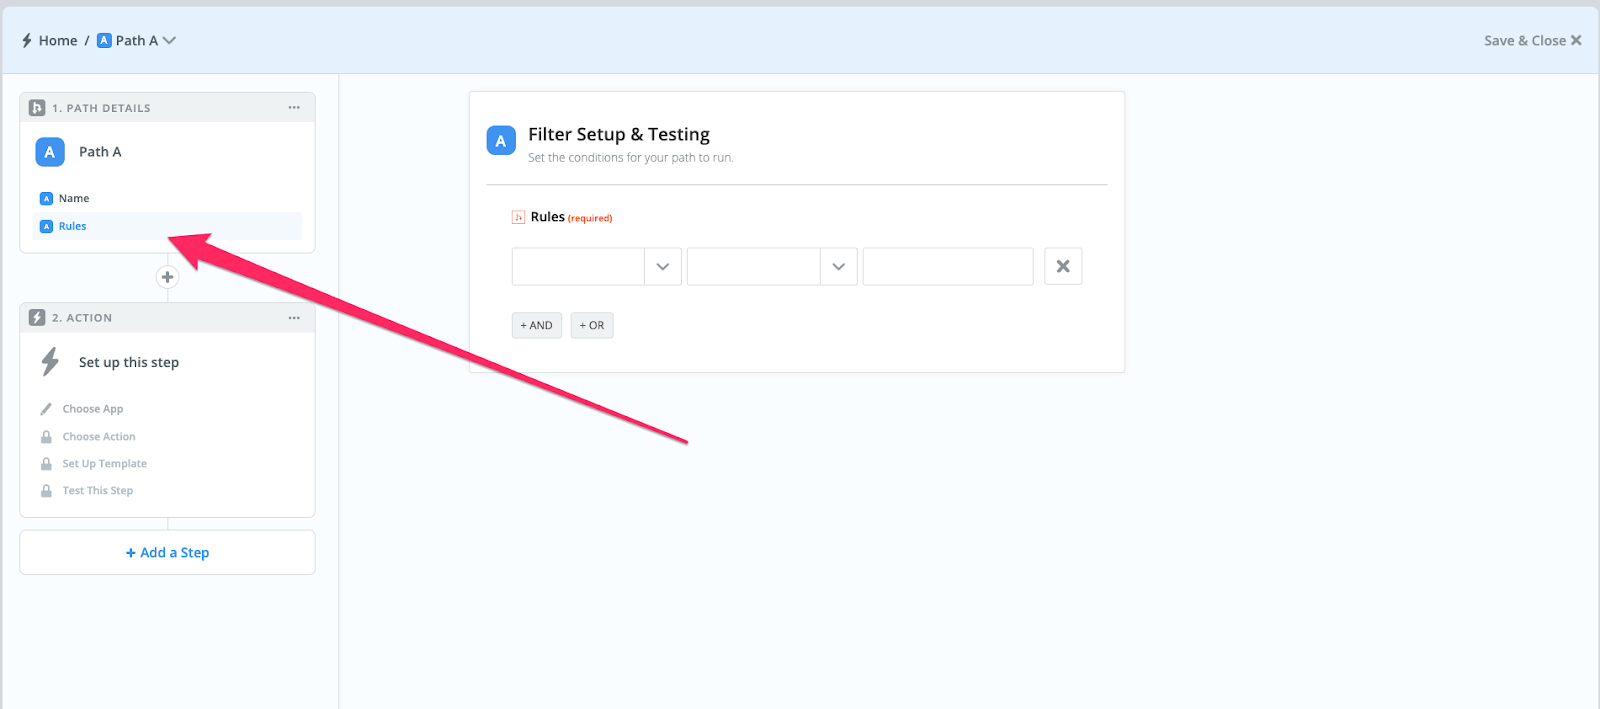Click the blue Path A breadcrumb icon
The width and height of the screenshot is (1600, 709).
click(104, 41)
